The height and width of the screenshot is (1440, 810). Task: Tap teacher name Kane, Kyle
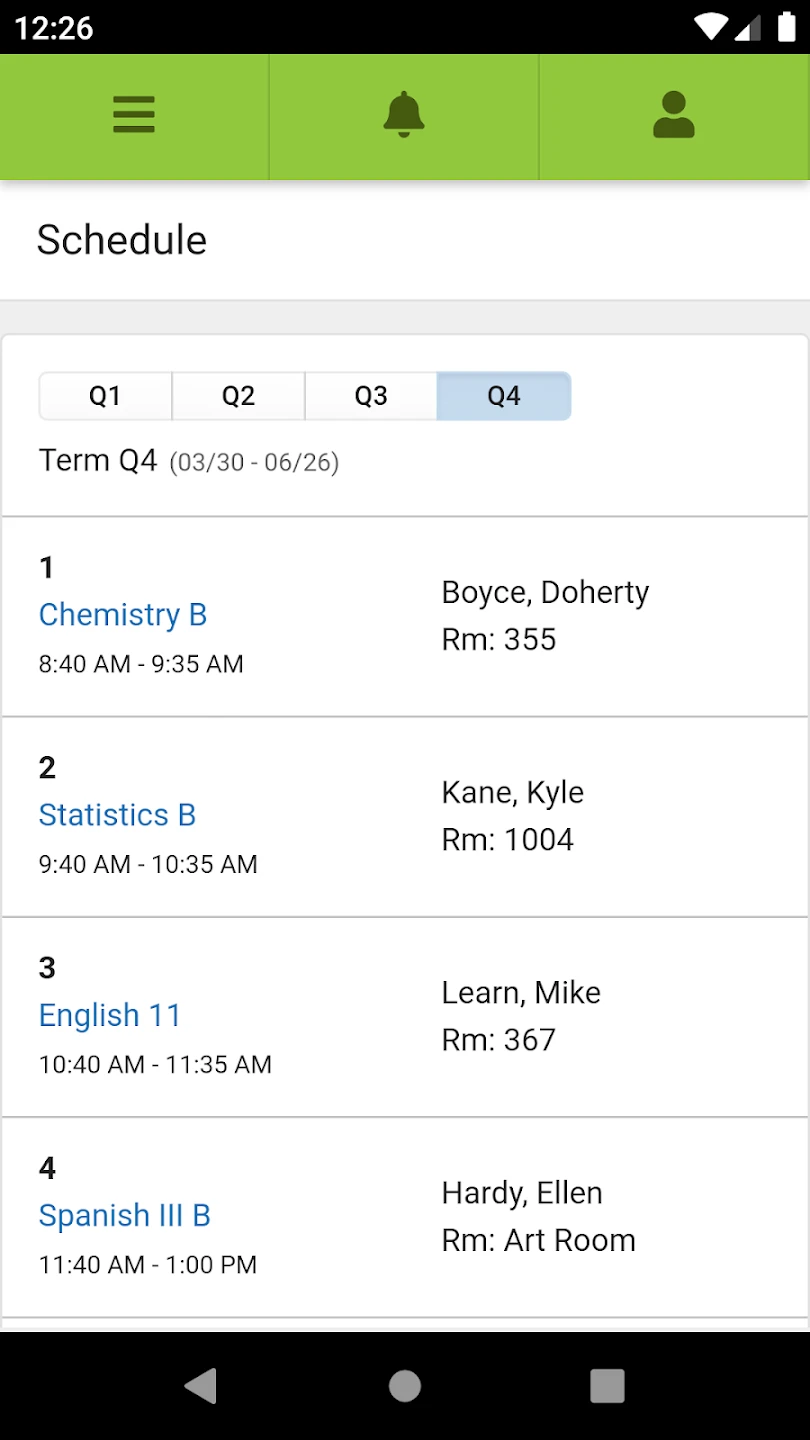(512, 792)
